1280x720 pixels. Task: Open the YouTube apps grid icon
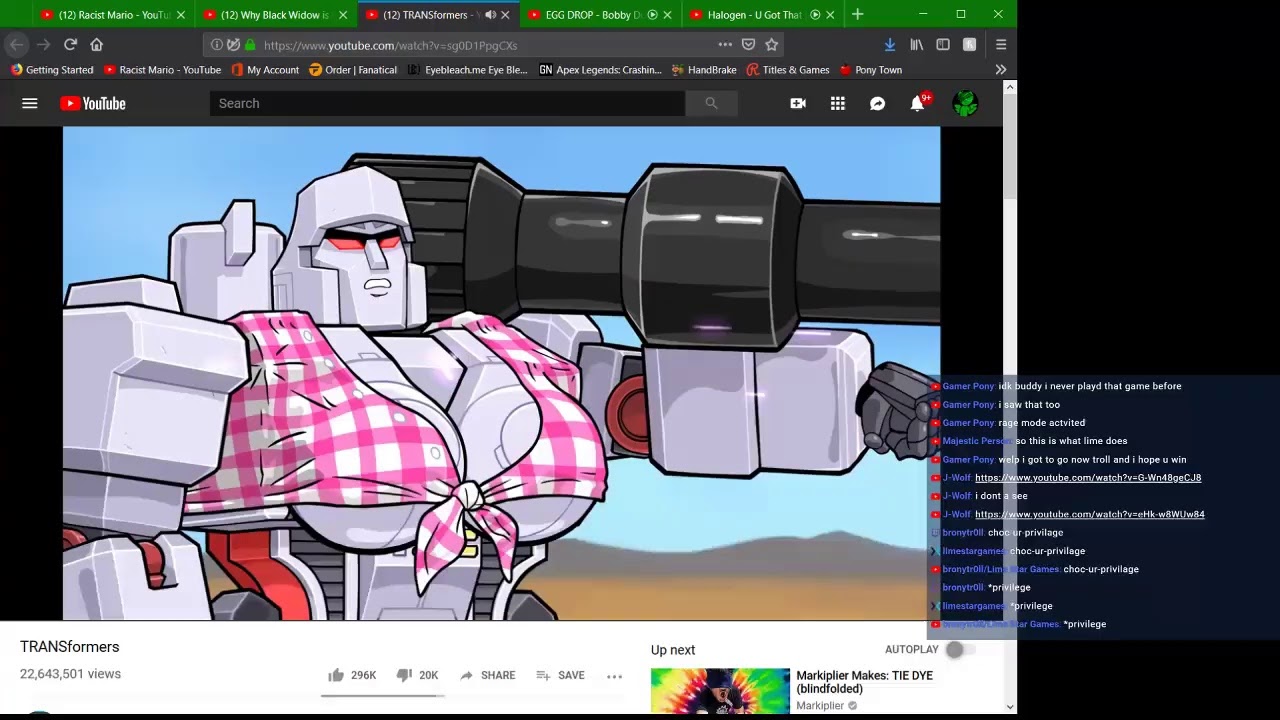pyautogui.click(x=838, y=103)
